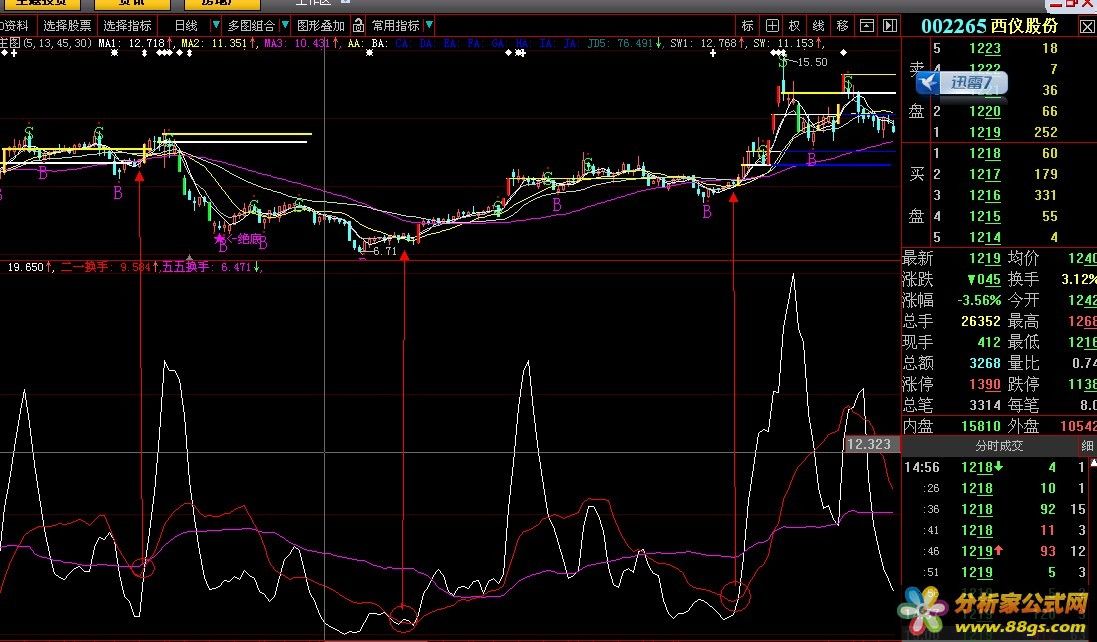Screen dimensions: 1097x642
Task: Click the MA1: 12.718 indicator readout
Action: [135, 43]
